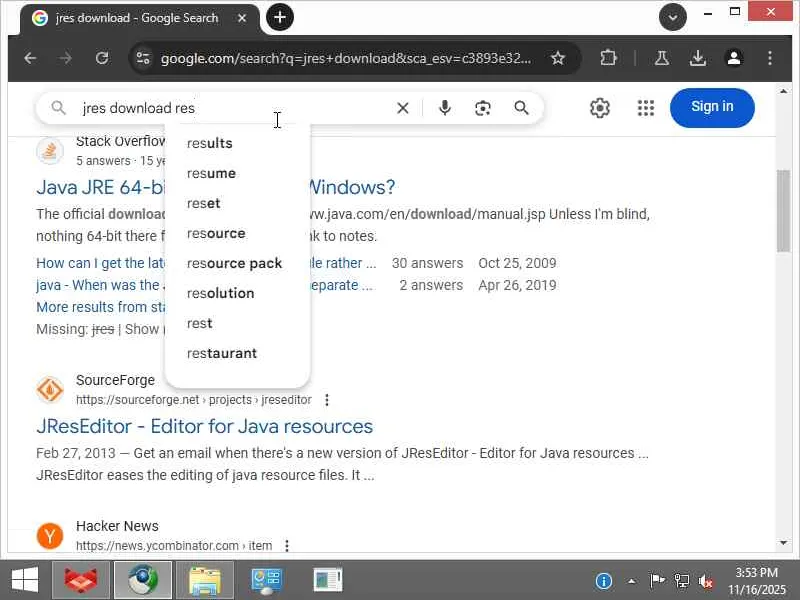
Task: Clear the search box text
Action: [403, 108]
